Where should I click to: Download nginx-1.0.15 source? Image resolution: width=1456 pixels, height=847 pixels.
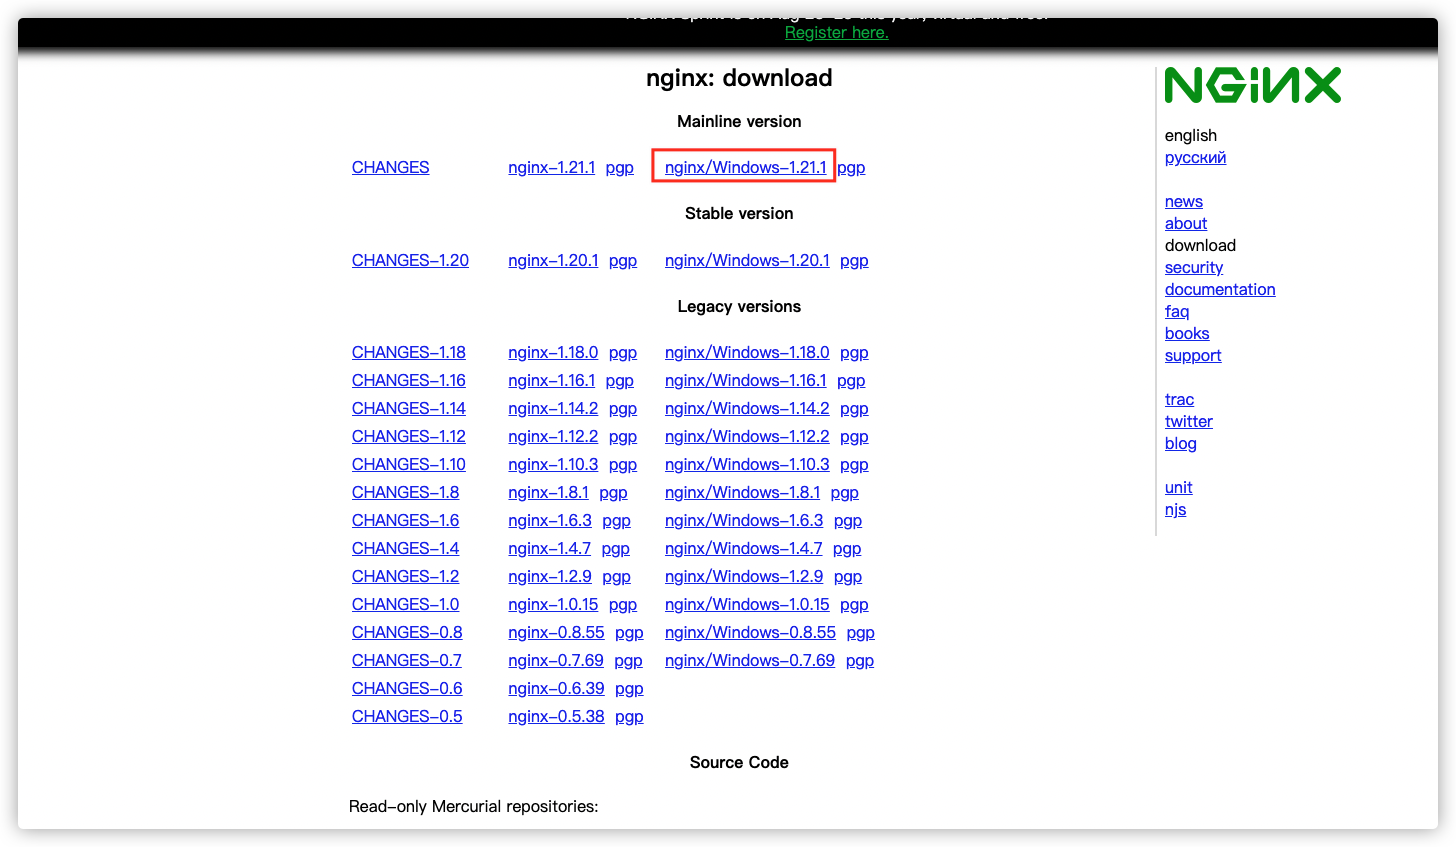click(x=553, y=605)
